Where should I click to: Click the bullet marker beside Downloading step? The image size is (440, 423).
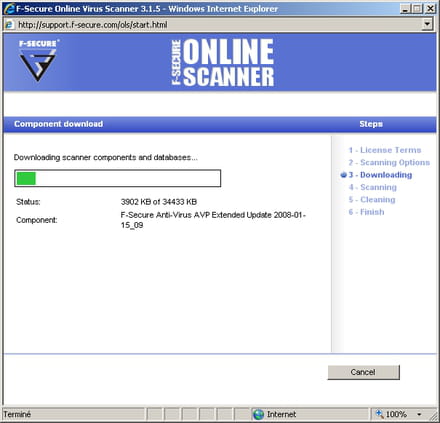click(x=344, y=175)
